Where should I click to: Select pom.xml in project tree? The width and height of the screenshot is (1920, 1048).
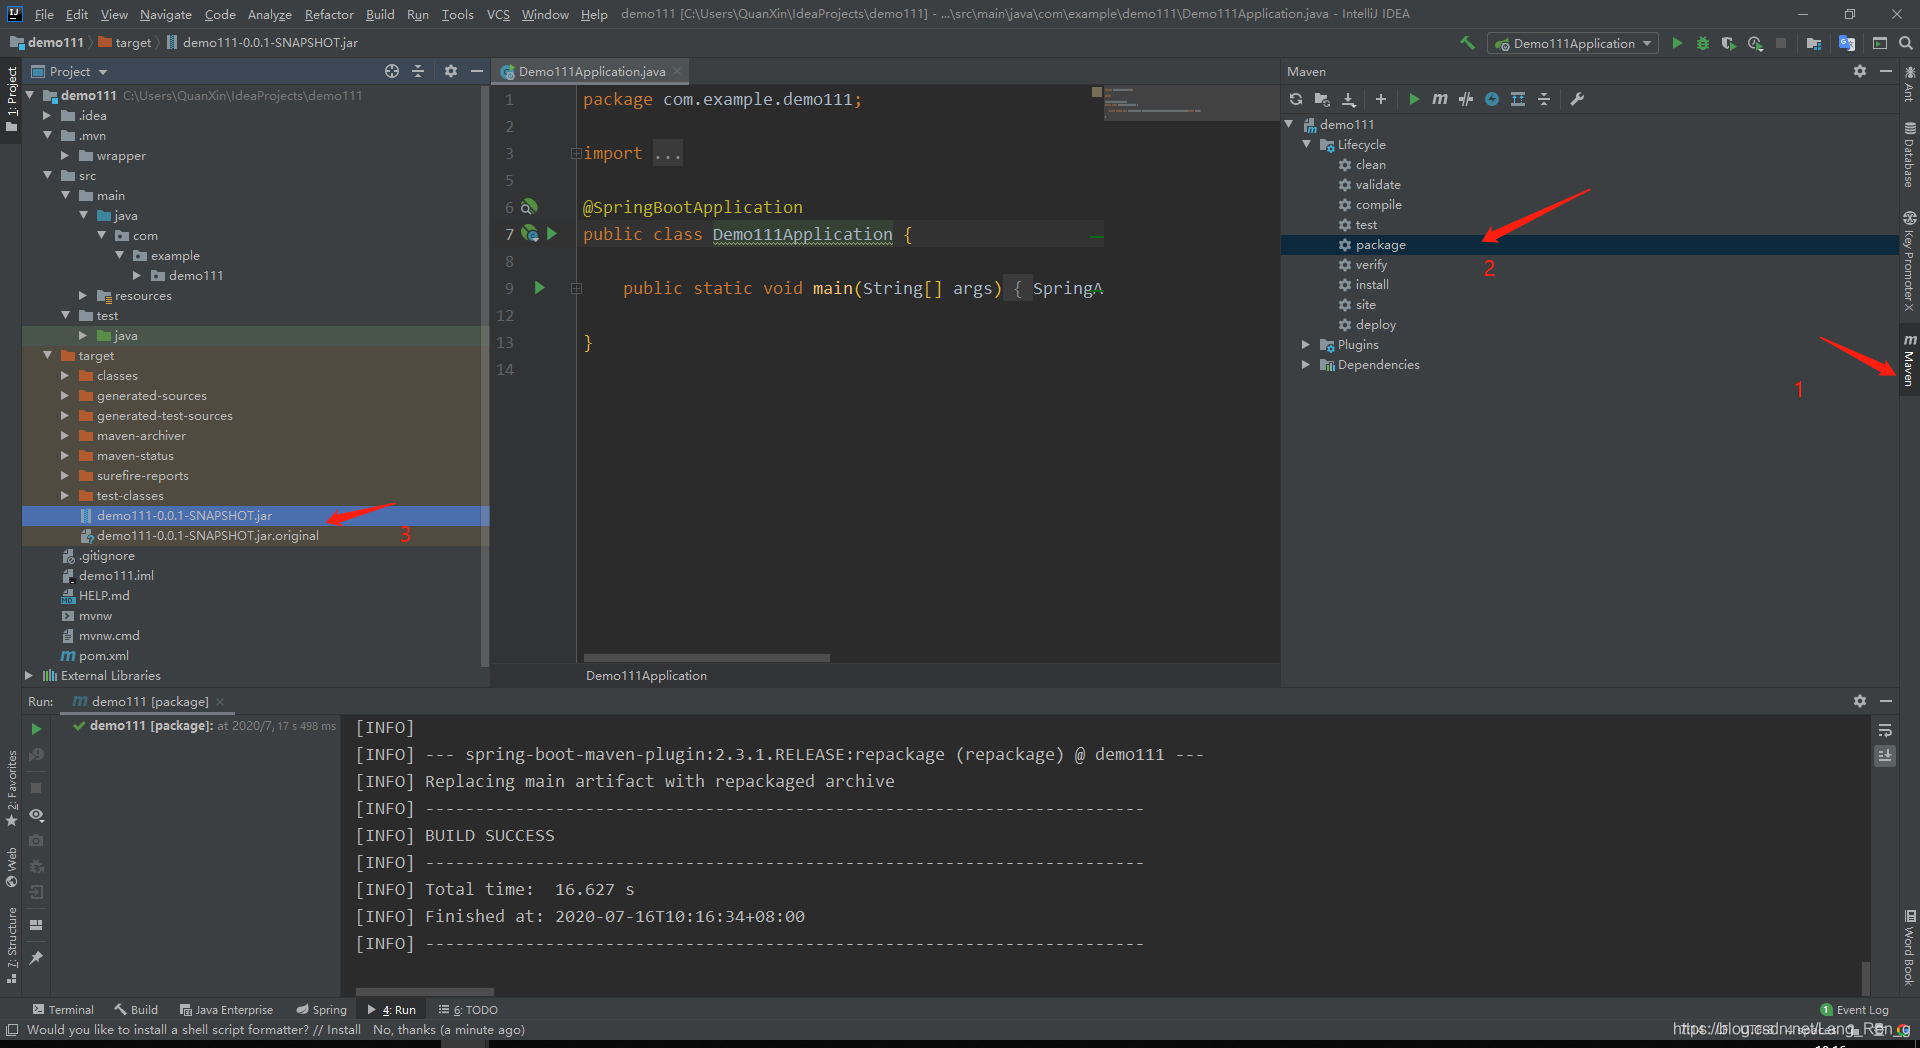(x=103, y=655)
